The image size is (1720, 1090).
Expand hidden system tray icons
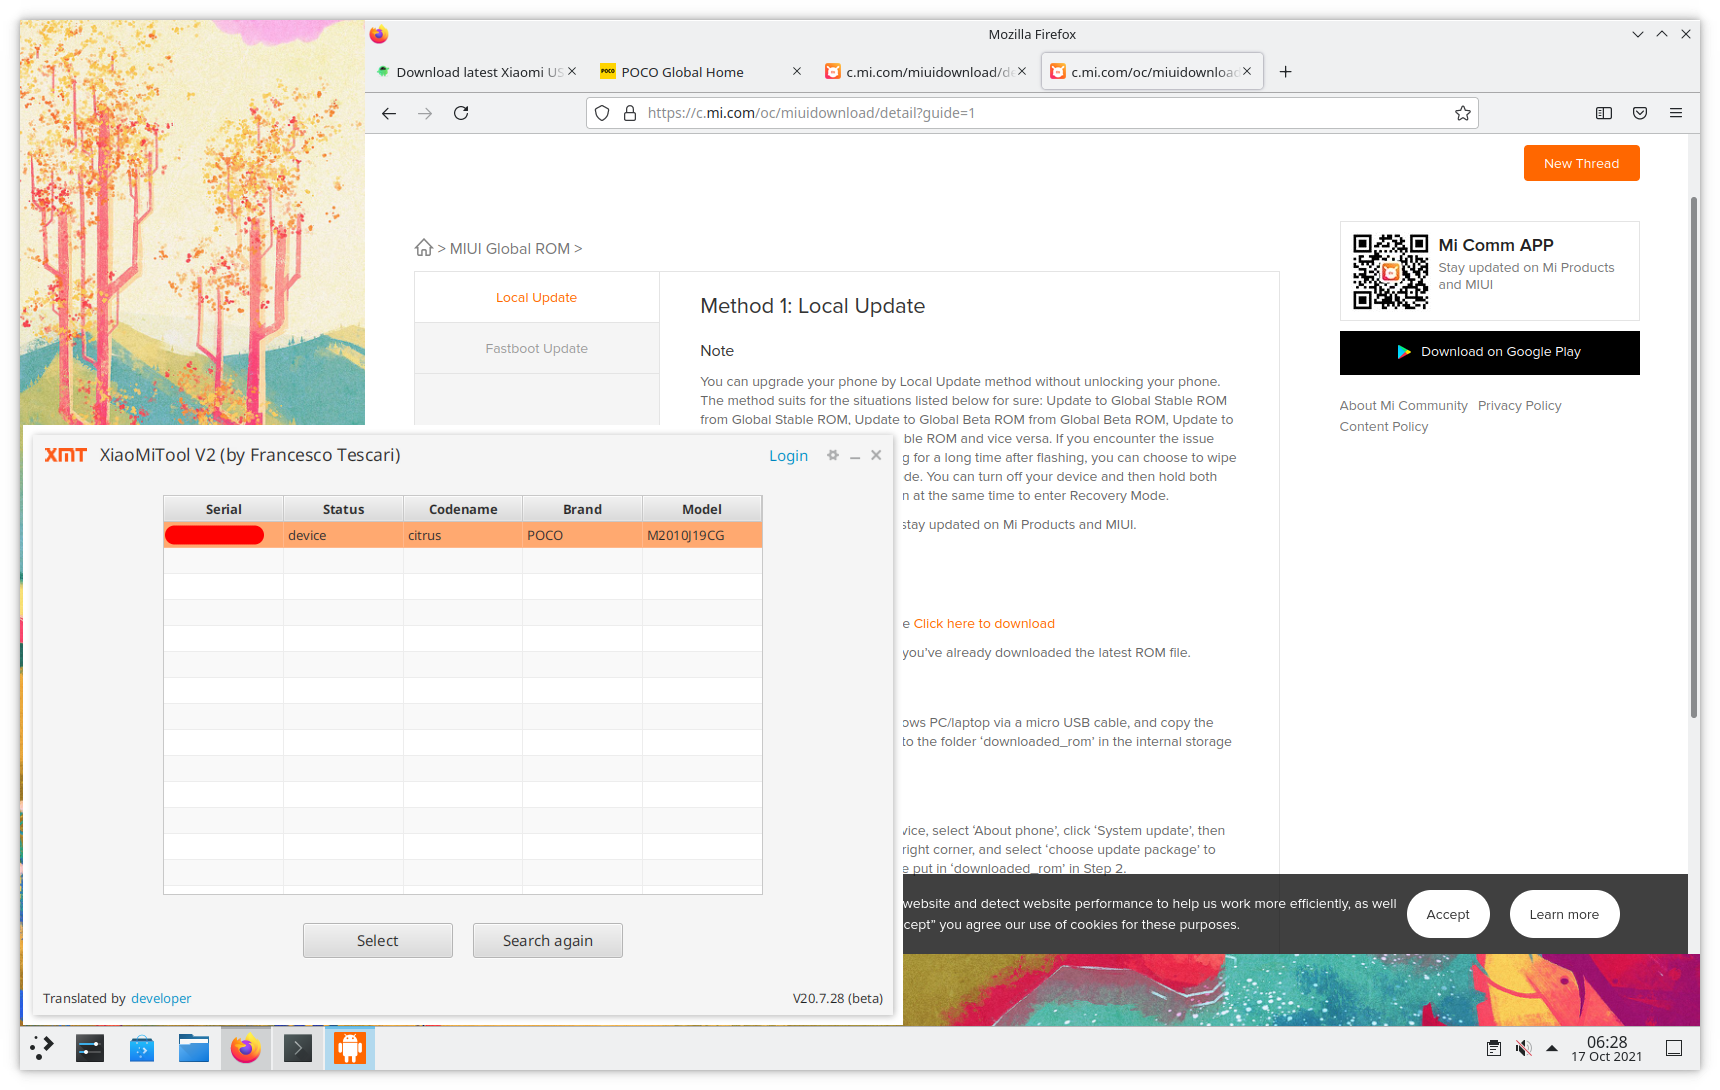click(x=1552, y=1048)
